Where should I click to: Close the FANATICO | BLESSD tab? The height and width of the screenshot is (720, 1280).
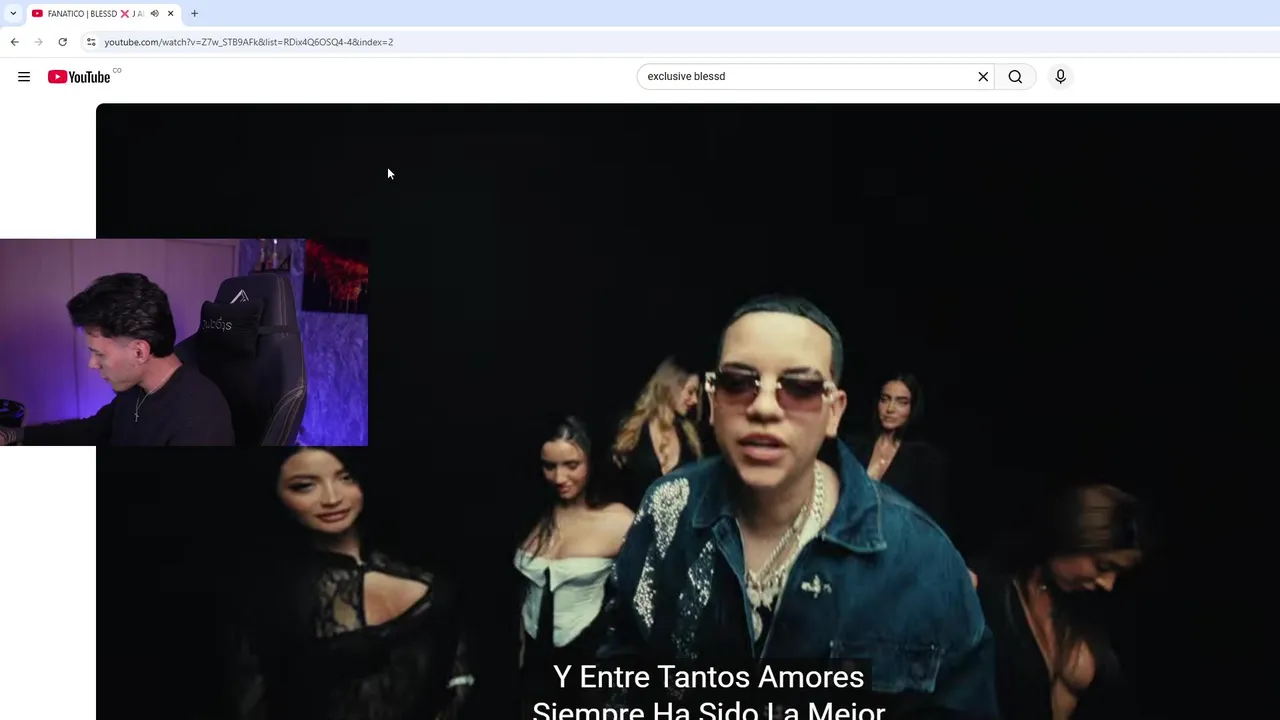[170, 14]
